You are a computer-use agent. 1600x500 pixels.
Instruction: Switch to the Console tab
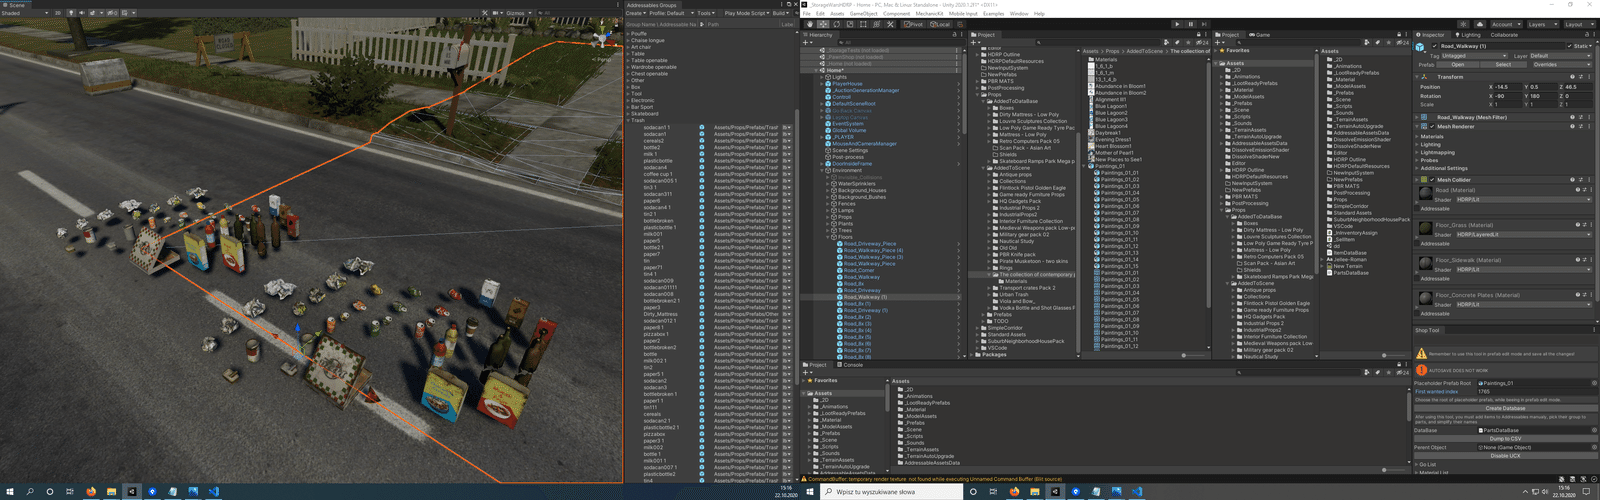(850, 364)
